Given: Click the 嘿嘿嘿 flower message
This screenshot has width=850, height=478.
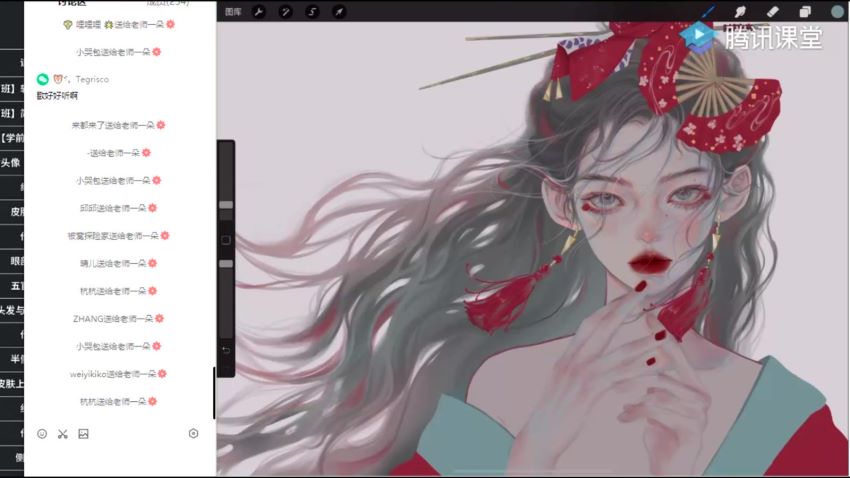Looking at the screenshot, I should pyautogui.click(x=119, y=24).
